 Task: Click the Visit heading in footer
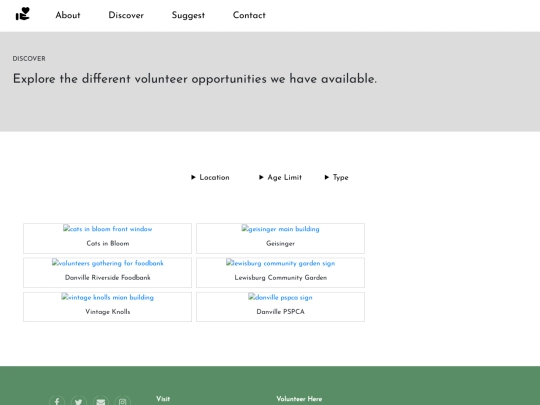pos(163,399)
